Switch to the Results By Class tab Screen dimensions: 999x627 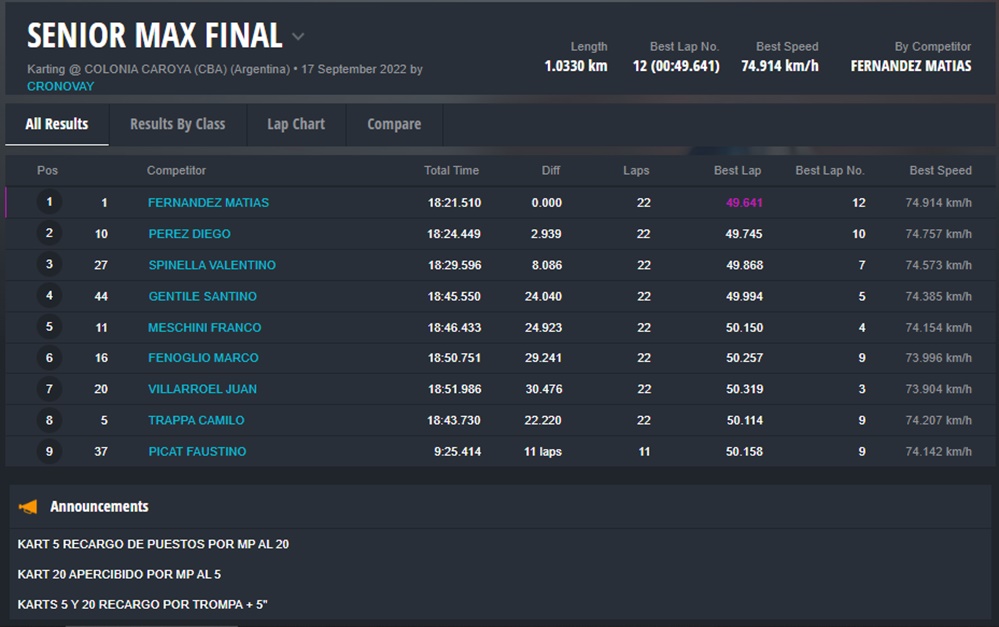click(x=177, y=124)
